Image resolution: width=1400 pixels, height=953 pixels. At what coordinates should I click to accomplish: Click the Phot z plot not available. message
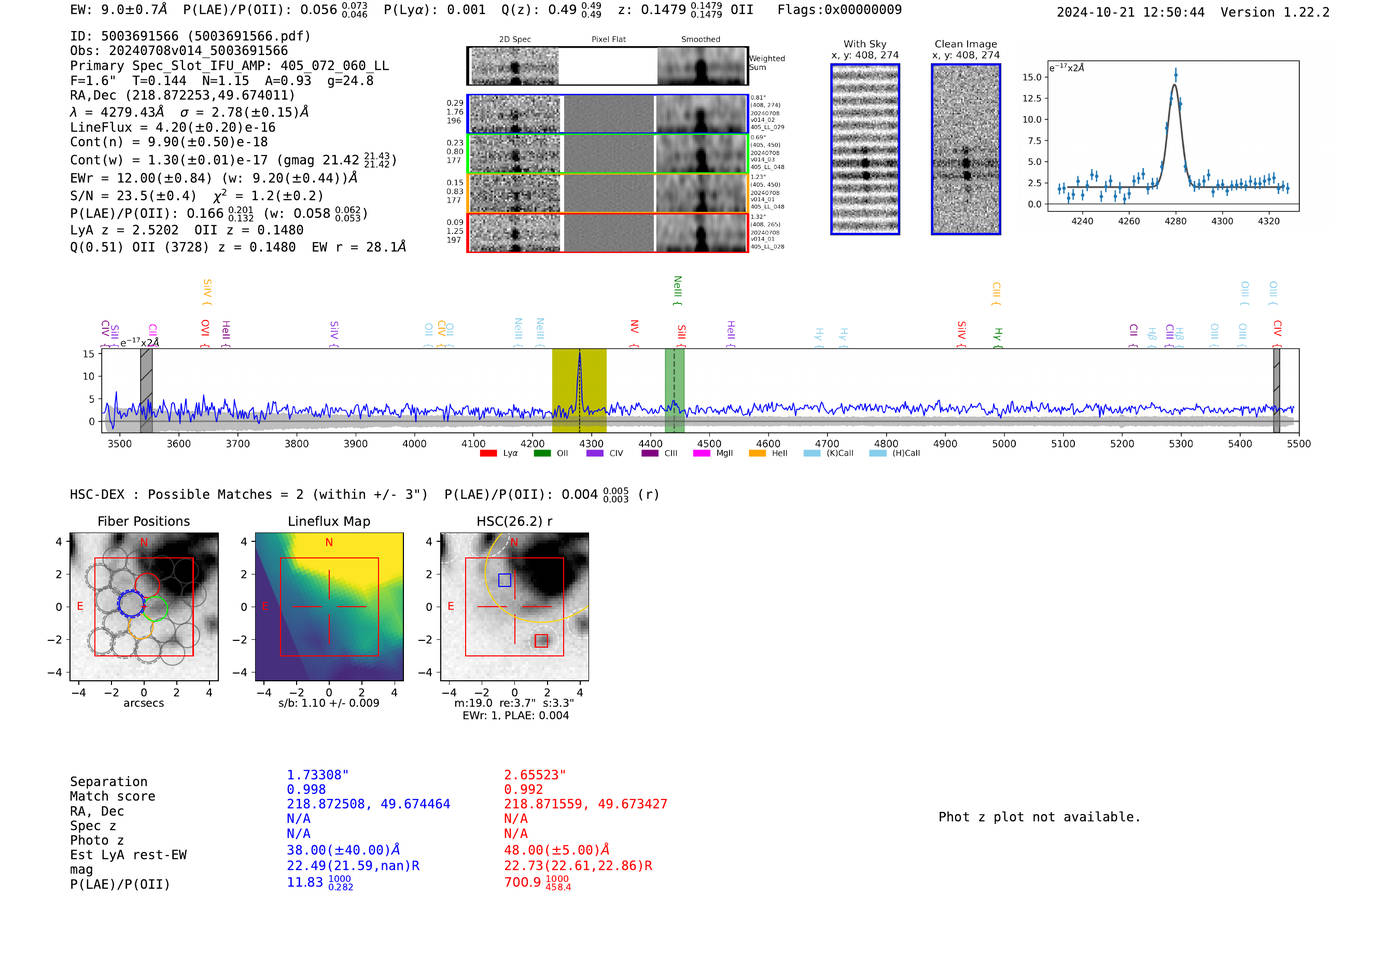point(1039,817)
